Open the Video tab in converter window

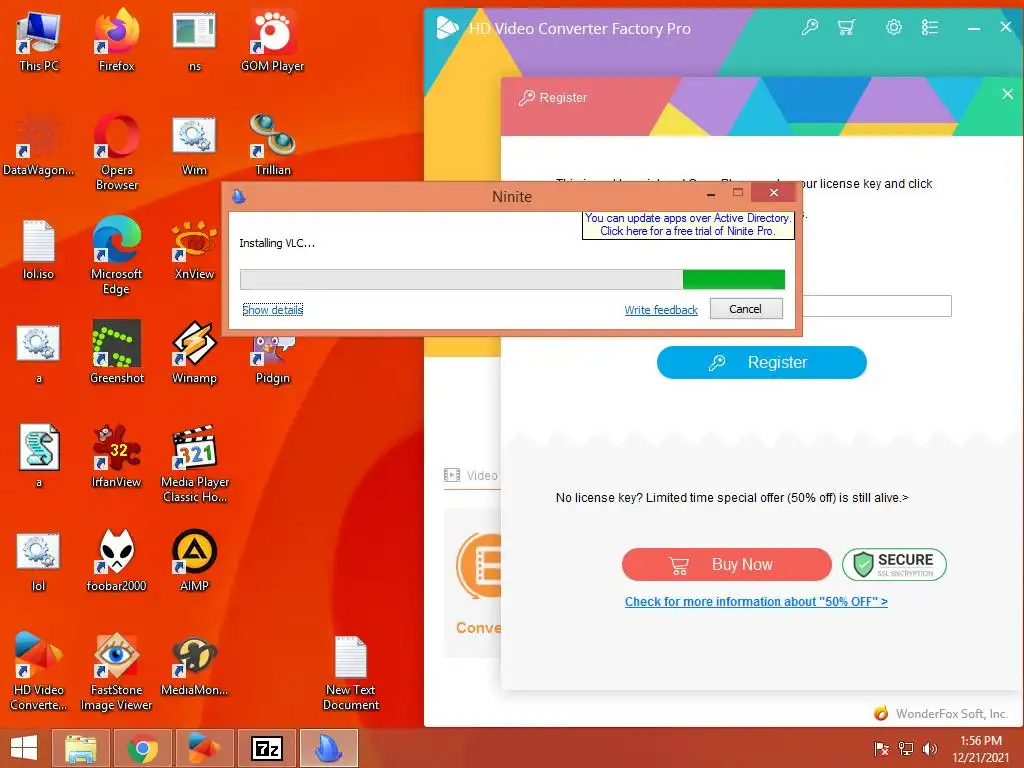click(x=472, y=475)
